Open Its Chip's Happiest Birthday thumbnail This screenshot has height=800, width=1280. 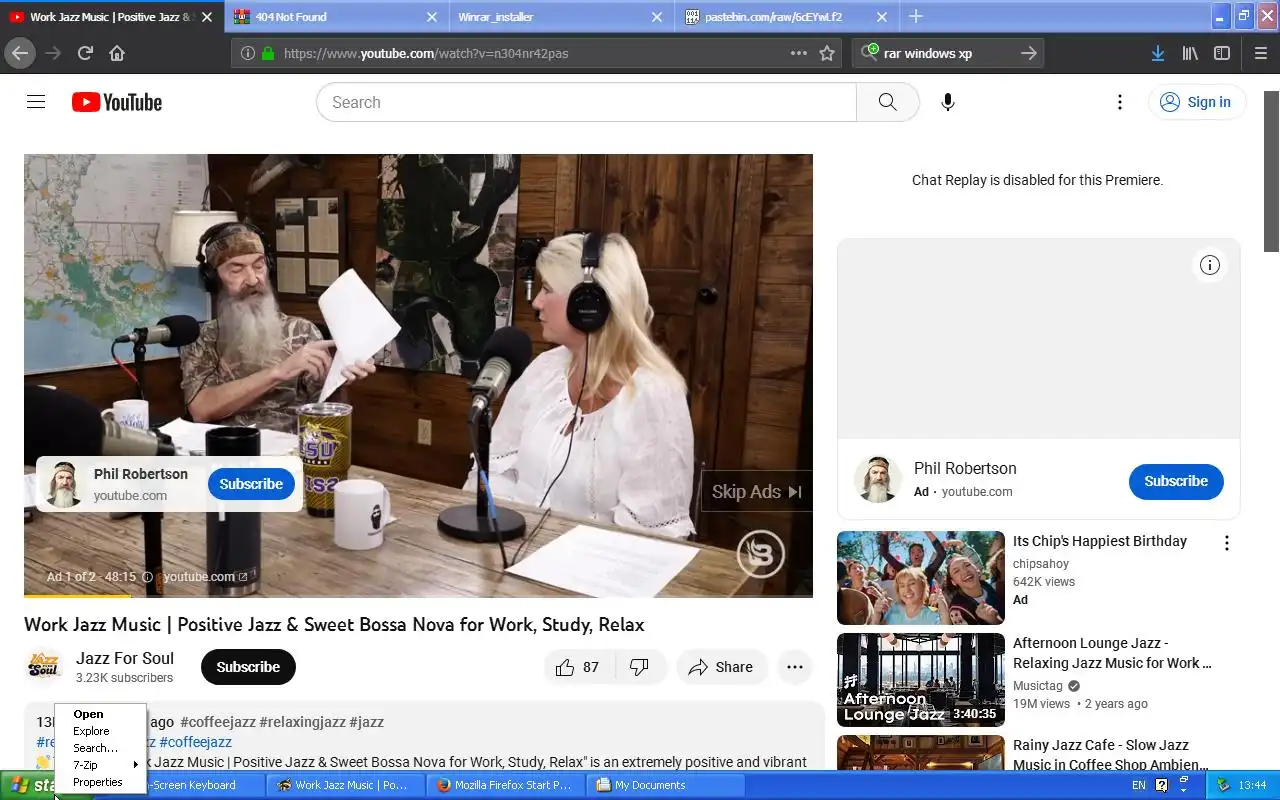point(920,578)
